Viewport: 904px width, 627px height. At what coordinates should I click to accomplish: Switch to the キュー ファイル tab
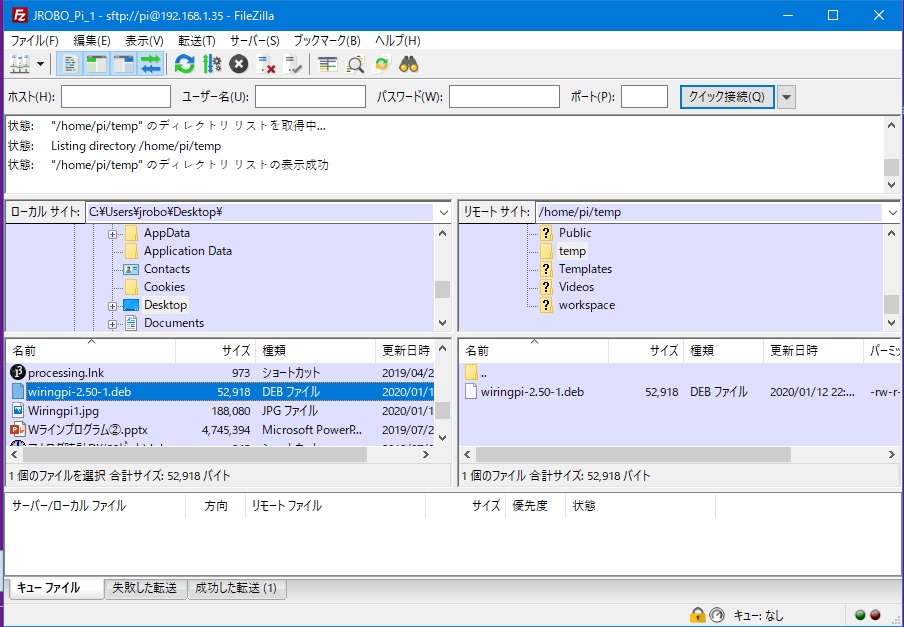coord(56,588)
